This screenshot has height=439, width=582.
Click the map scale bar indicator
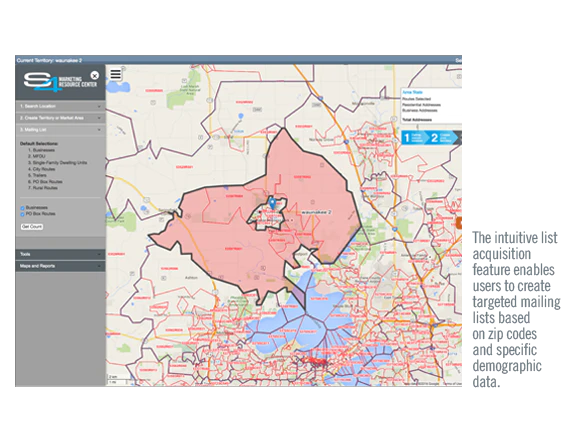pos(118,379)
